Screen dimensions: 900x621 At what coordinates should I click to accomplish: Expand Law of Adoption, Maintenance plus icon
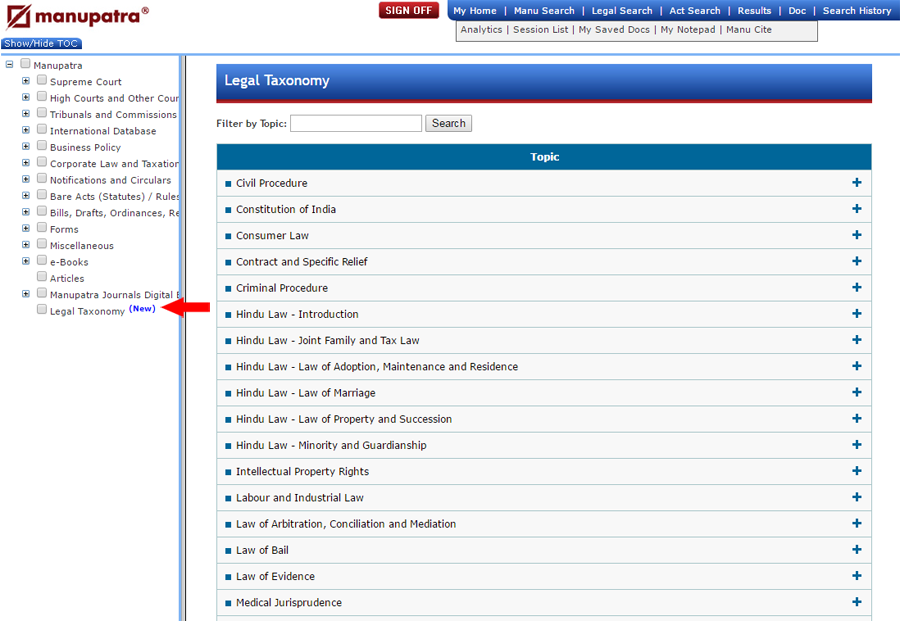[x=856, y=366]
